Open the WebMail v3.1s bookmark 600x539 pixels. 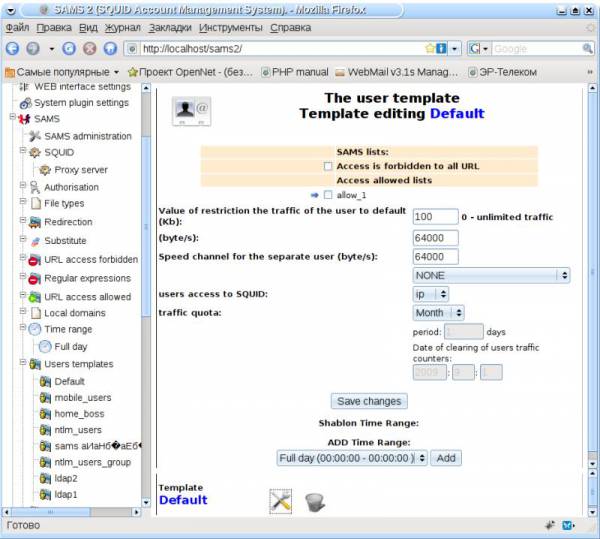tap(396, 72)
